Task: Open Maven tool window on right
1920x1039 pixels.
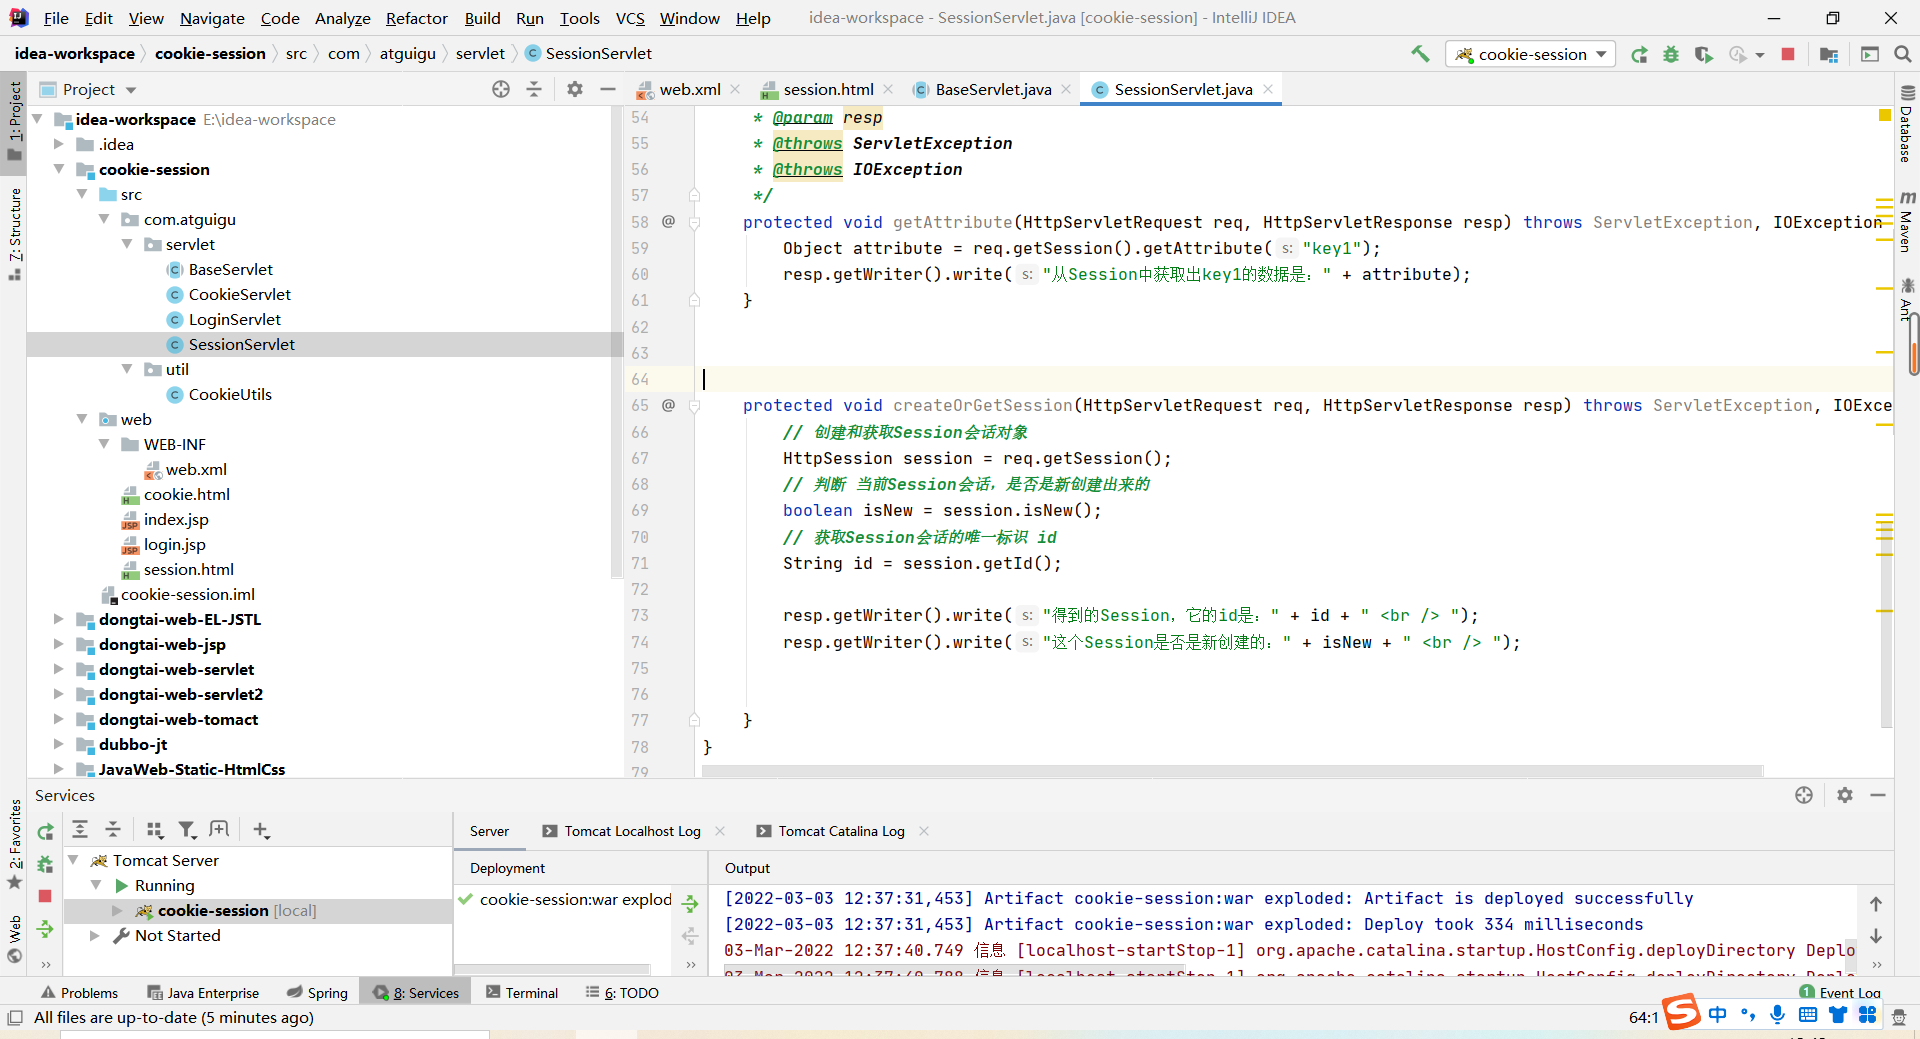Action: click(x=1906, y=220)
